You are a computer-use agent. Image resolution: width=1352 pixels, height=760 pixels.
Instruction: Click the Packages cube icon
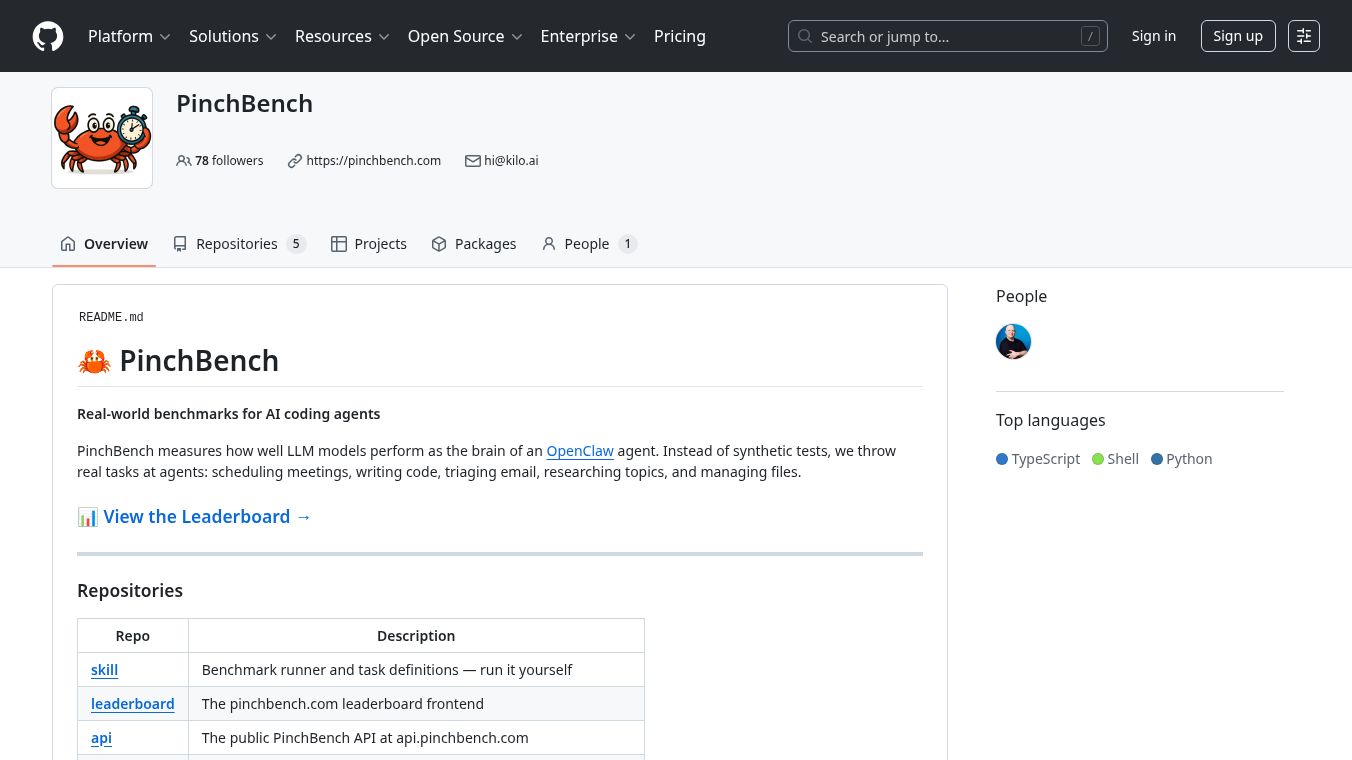tap(439, 244)
